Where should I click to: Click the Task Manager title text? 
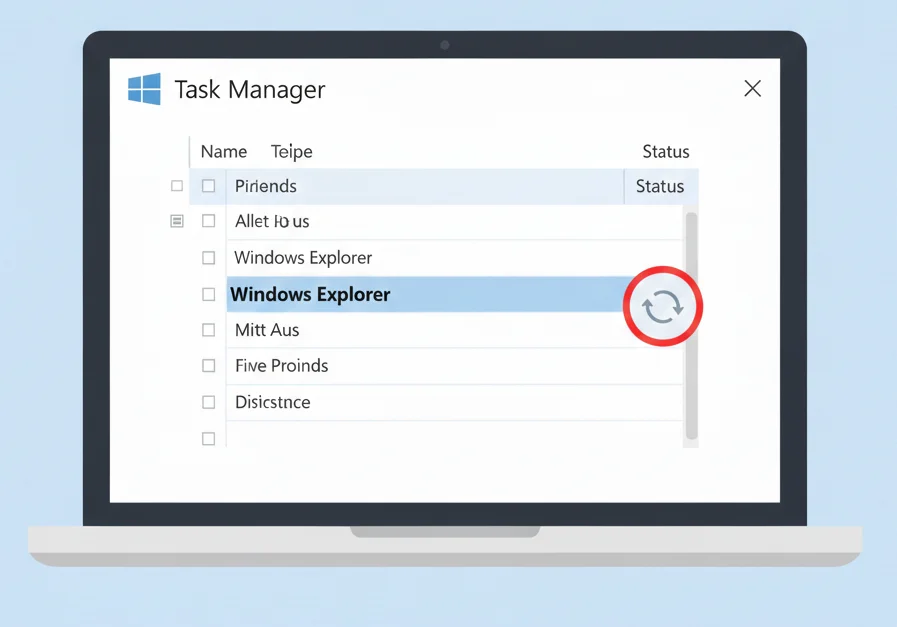coord(249,90)
